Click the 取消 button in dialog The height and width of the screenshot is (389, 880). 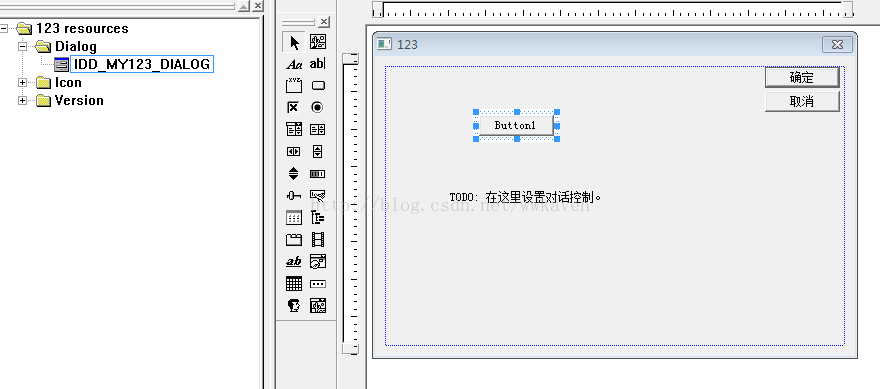(802, 102)
